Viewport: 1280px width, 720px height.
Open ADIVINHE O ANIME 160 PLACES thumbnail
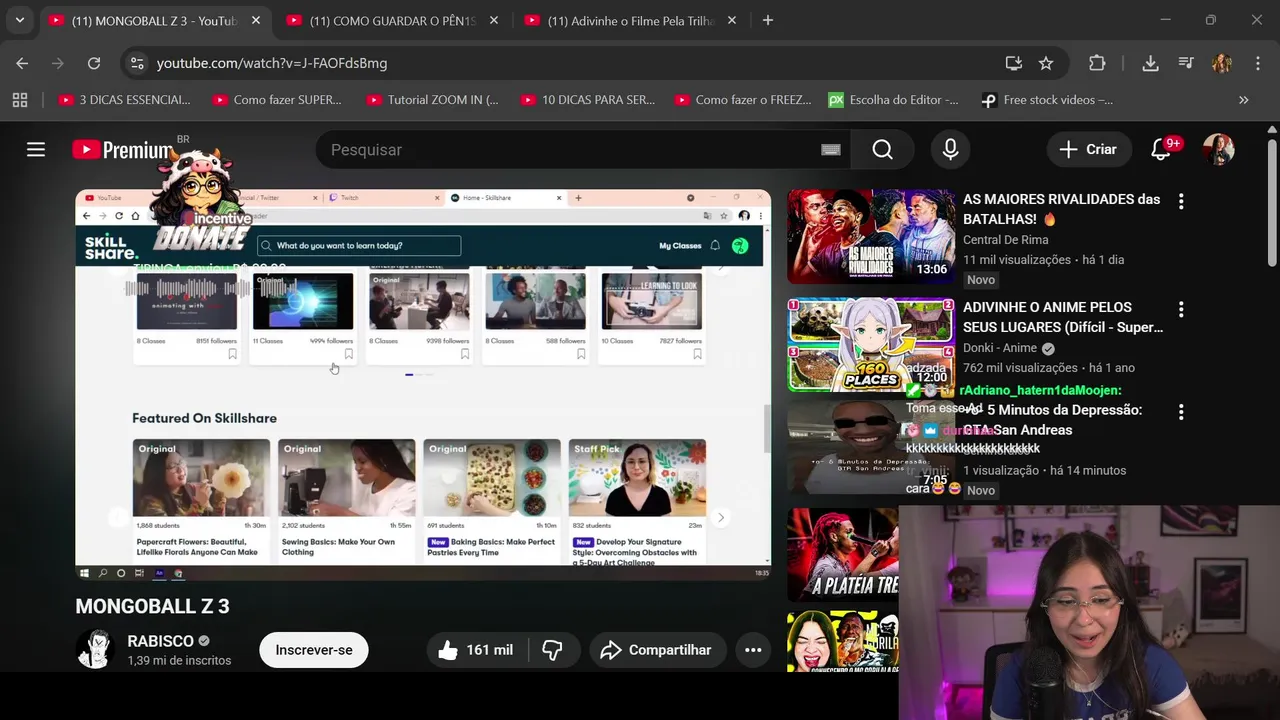871,345
